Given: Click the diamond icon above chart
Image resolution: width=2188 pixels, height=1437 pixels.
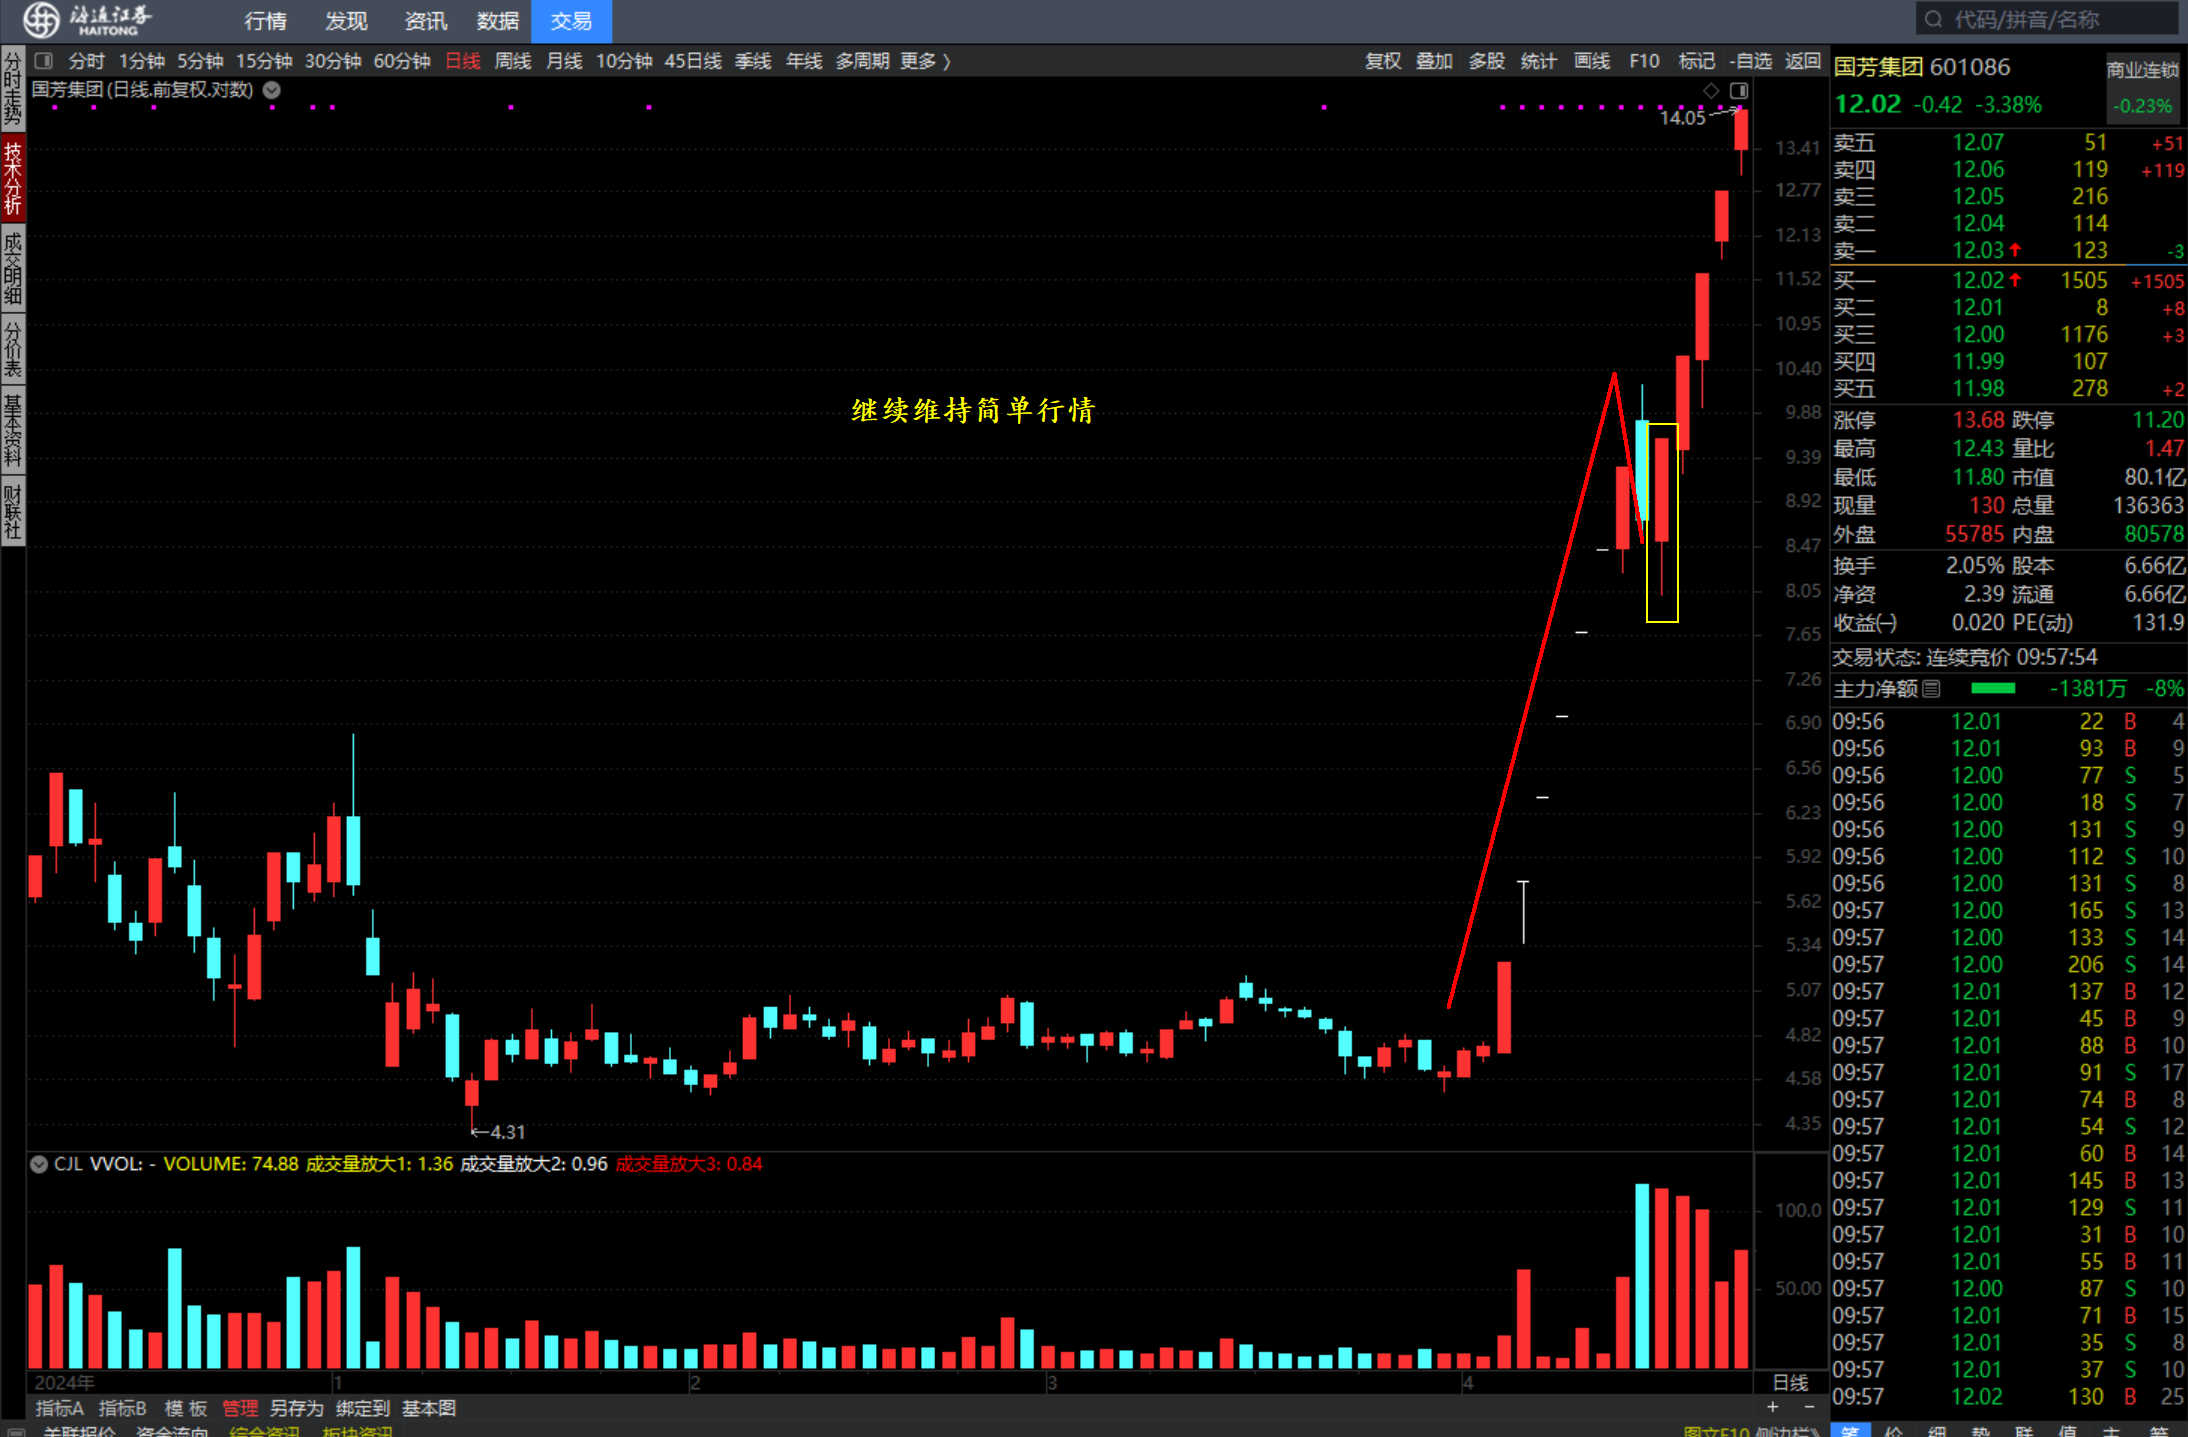Looking at the screenshot, I should coord(1711,91).
